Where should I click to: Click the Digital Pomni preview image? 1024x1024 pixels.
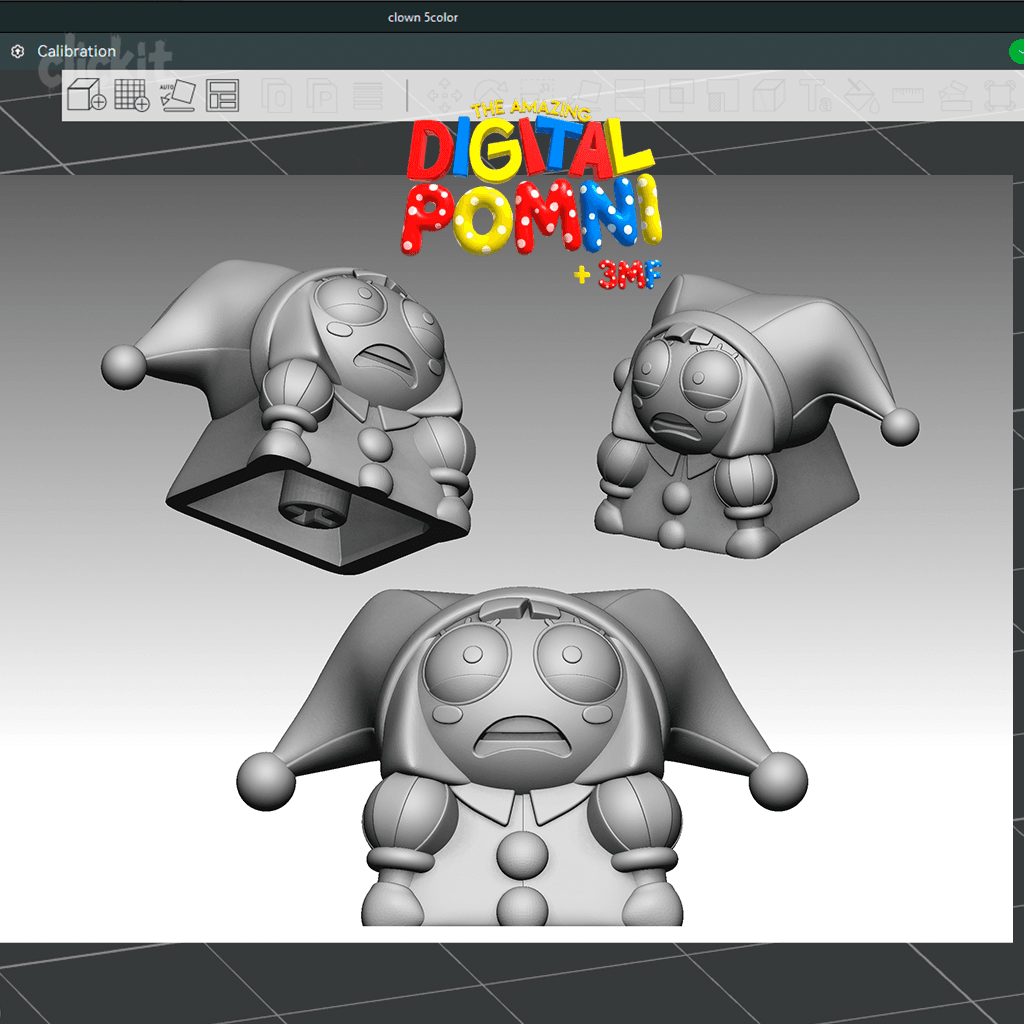506,558
